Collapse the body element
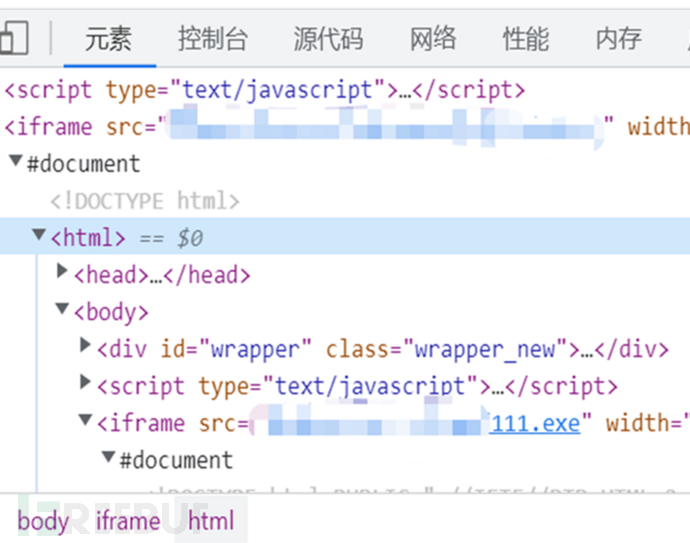Screen dimensions: 690x543 (x=62, y=308)
